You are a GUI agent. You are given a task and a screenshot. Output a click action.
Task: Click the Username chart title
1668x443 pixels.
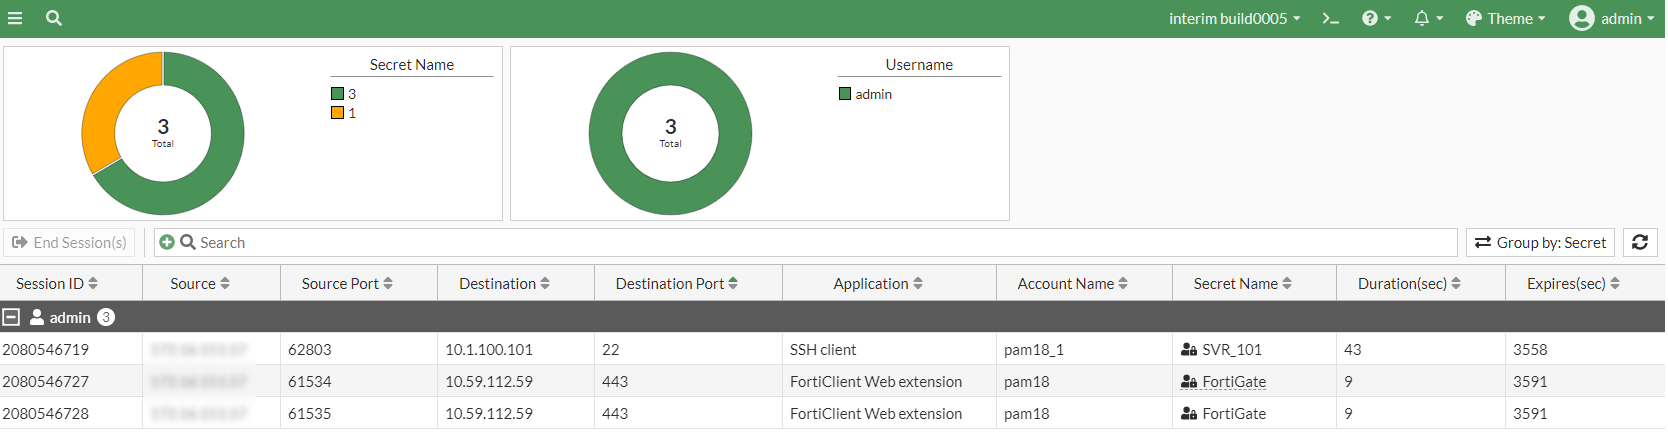(919, 64)
